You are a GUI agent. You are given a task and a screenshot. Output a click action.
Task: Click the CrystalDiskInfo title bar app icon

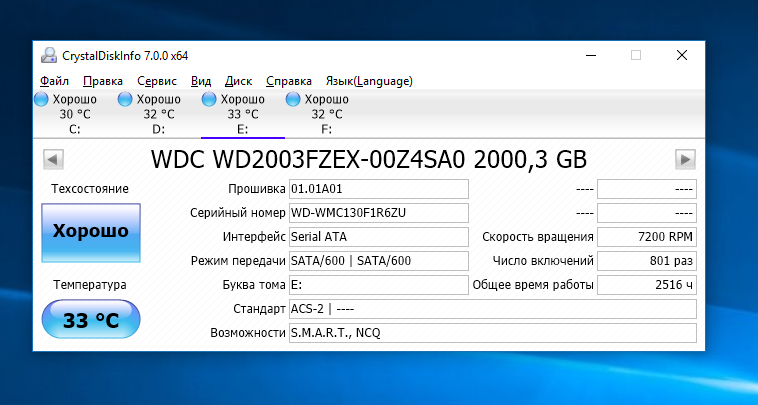point(49,56)
